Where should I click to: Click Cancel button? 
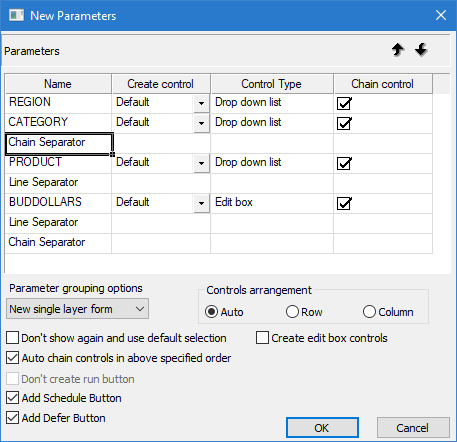click(x=413, y=428)
